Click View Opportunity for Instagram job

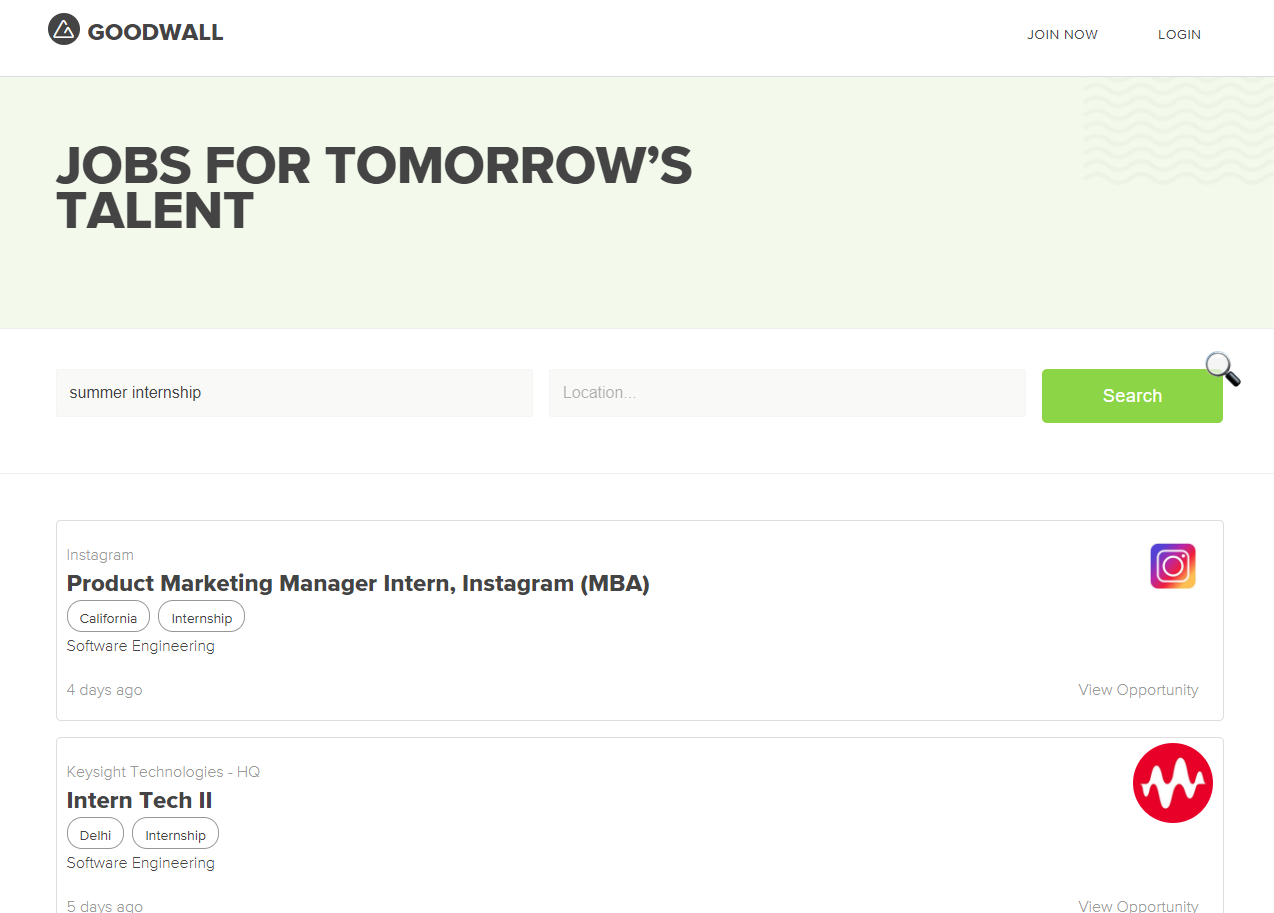pos(1137,690)
